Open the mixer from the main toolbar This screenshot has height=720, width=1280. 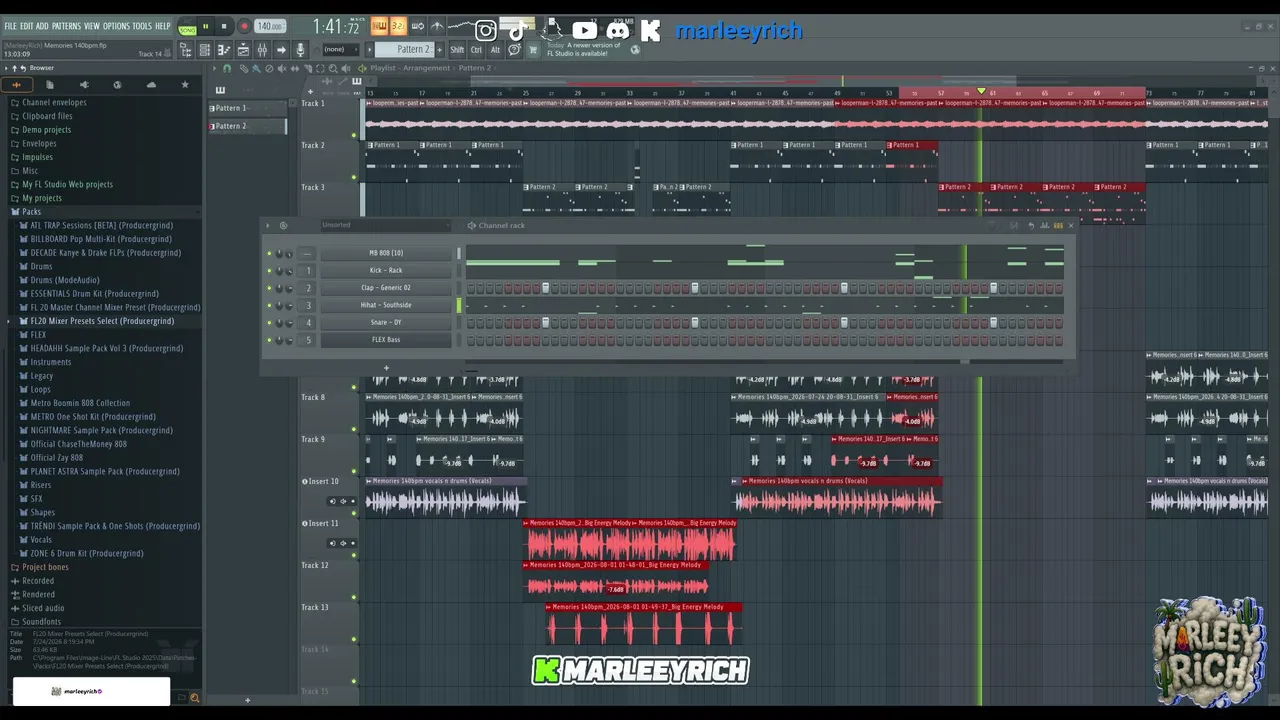262,50
